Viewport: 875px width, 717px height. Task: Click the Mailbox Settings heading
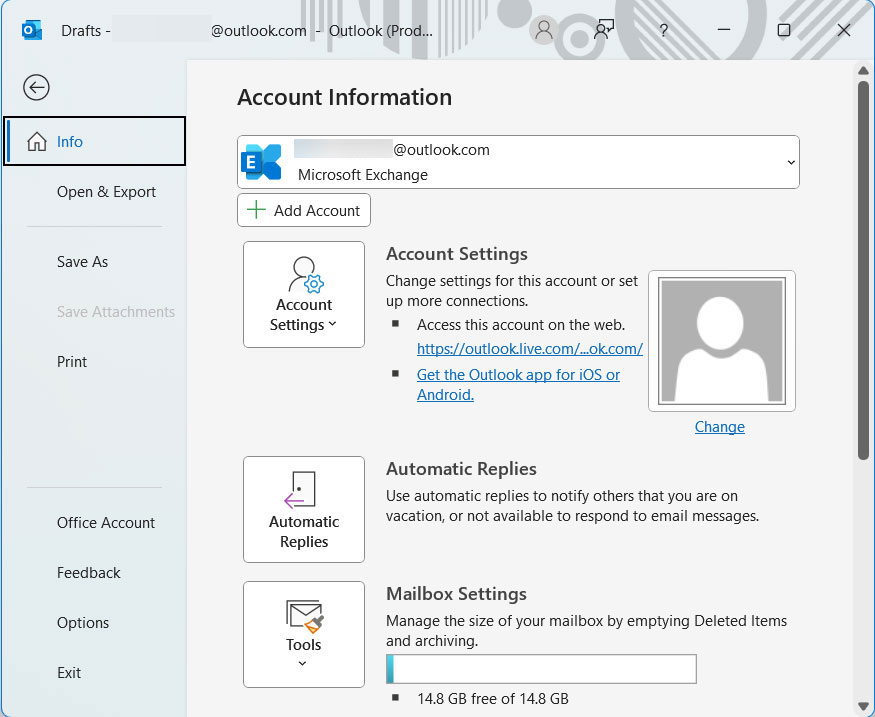456,594
